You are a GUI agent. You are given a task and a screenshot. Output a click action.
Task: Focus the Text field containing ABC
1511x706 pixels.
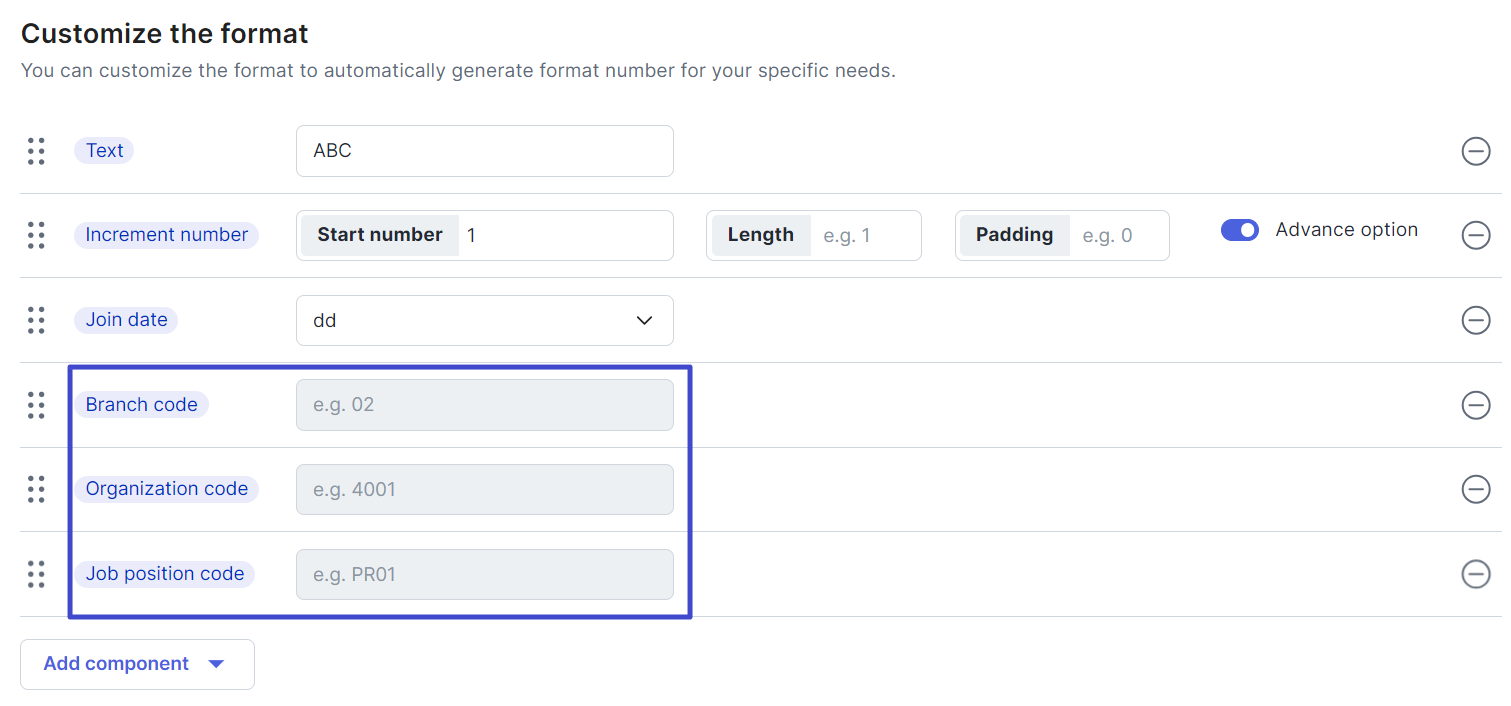point(485,151)
